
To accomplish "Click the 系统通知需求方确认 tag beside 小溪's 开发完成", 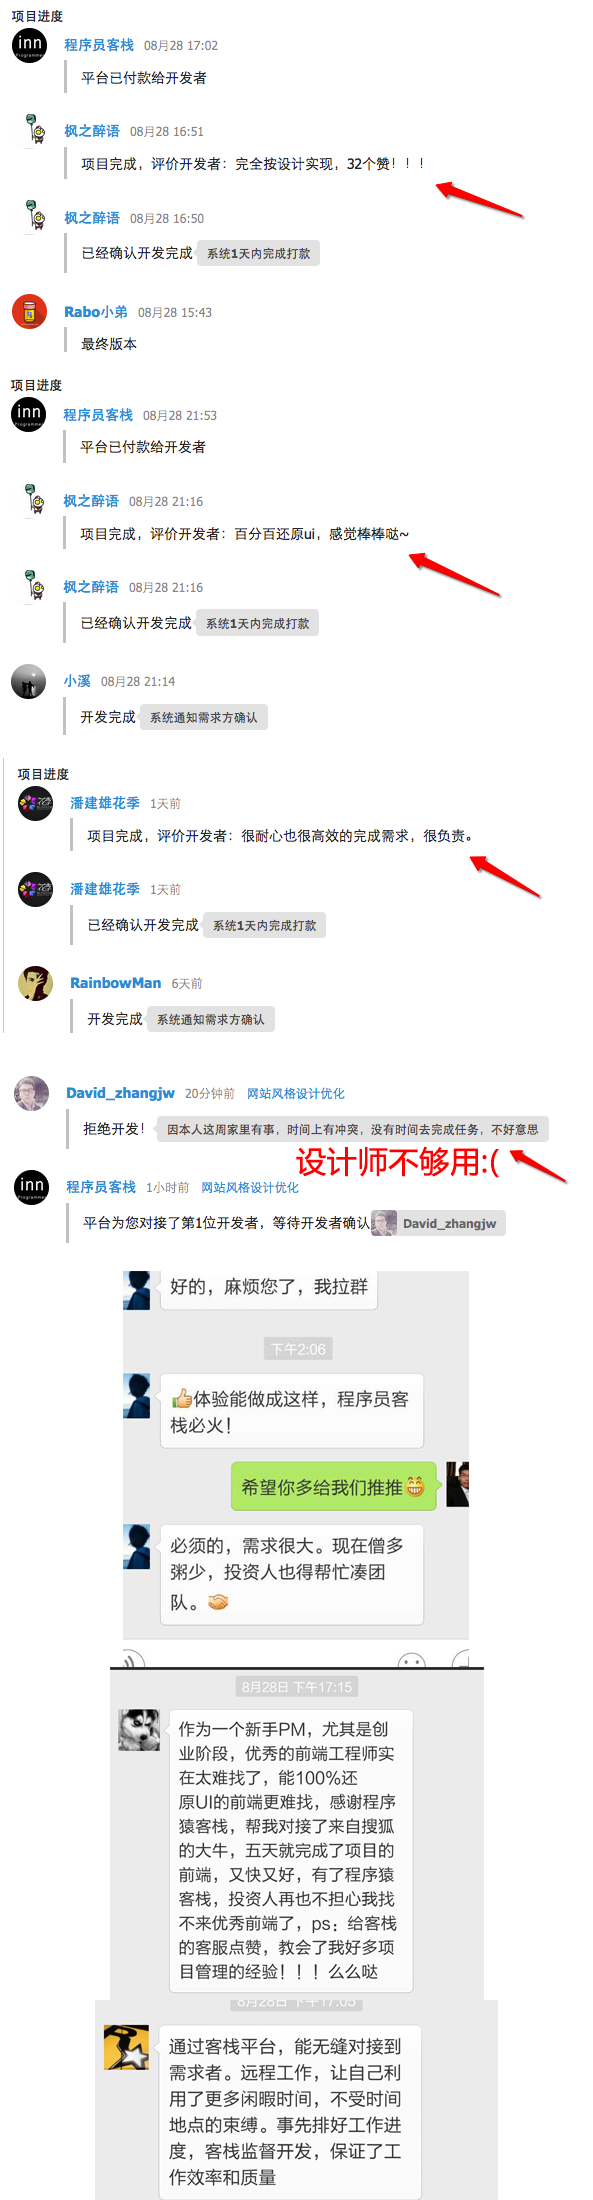I will pos(204,718).
